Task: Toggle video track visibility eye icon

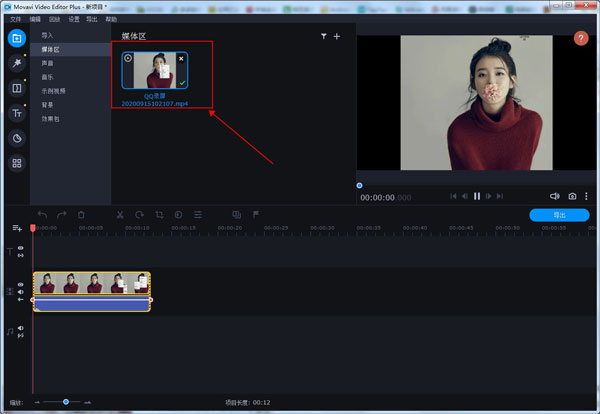Action: coord(20,284)
